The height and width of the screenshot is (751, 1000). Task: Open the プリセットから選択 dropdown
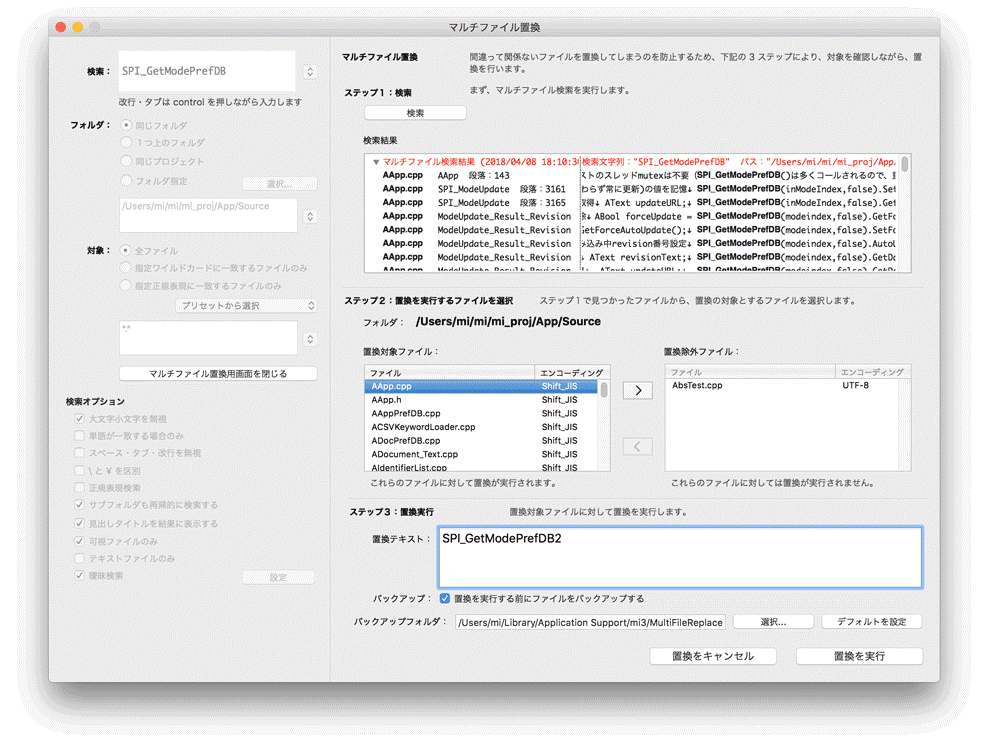pos(246,306)
